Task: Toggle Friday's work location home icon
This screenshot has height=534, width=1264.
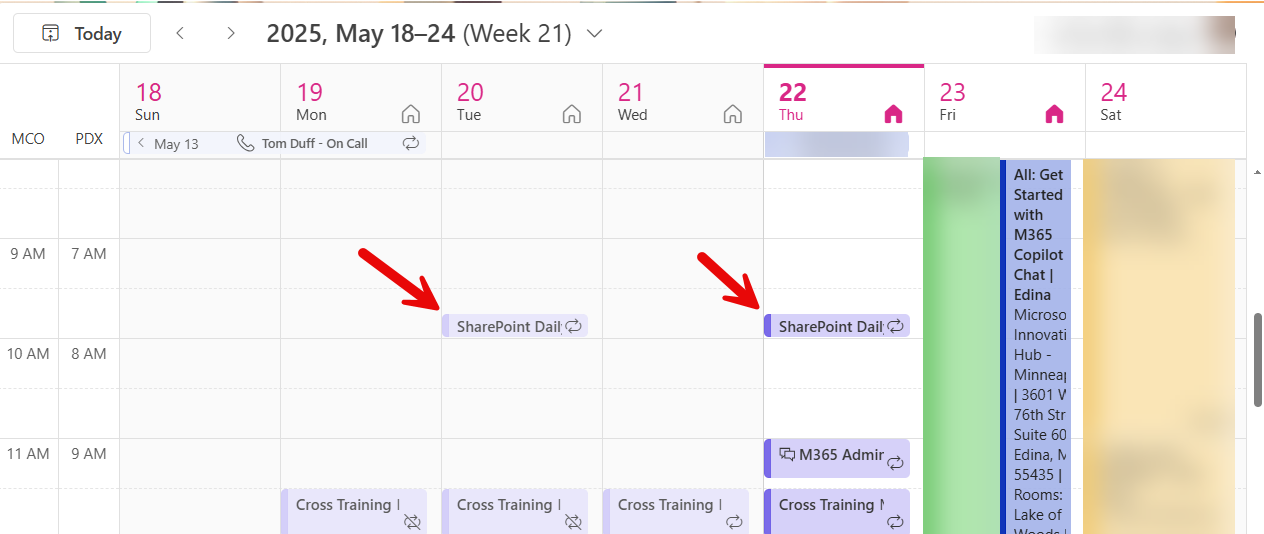Action: 1054,114
